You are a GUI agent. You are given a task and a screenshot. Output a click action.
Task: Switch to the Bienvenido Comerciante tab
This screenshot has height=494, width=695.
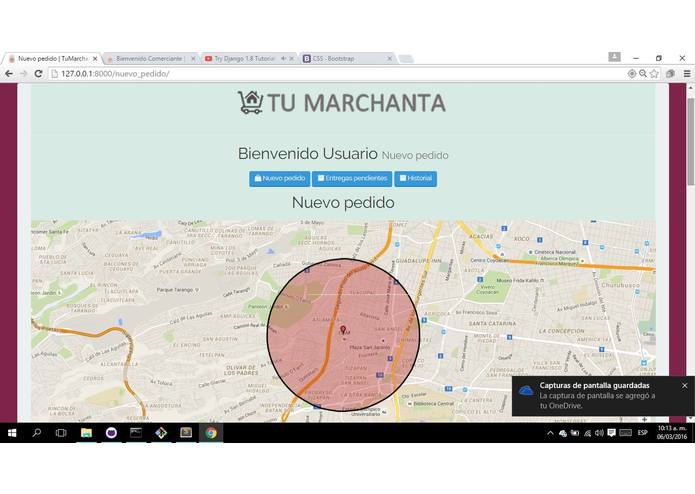[x=149, y=58]
